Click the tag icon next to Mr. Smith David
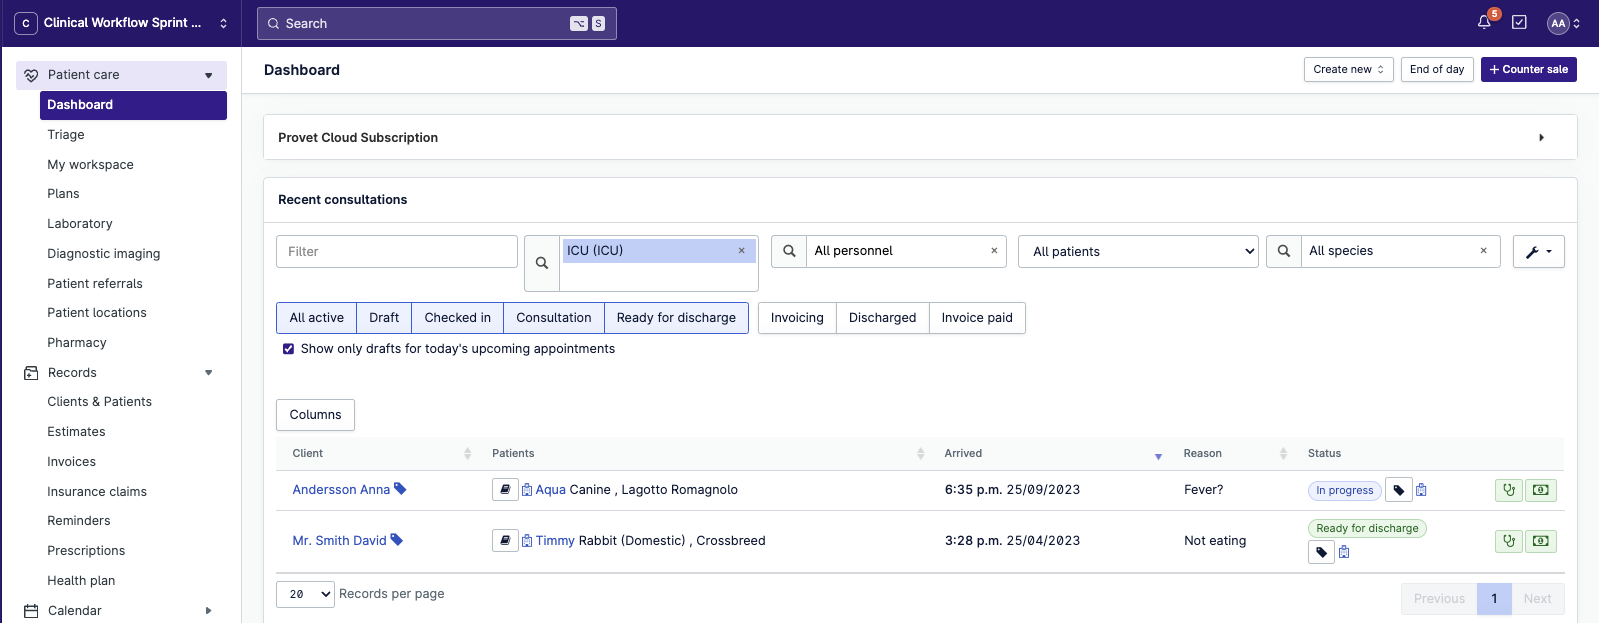 pos(397,540)
